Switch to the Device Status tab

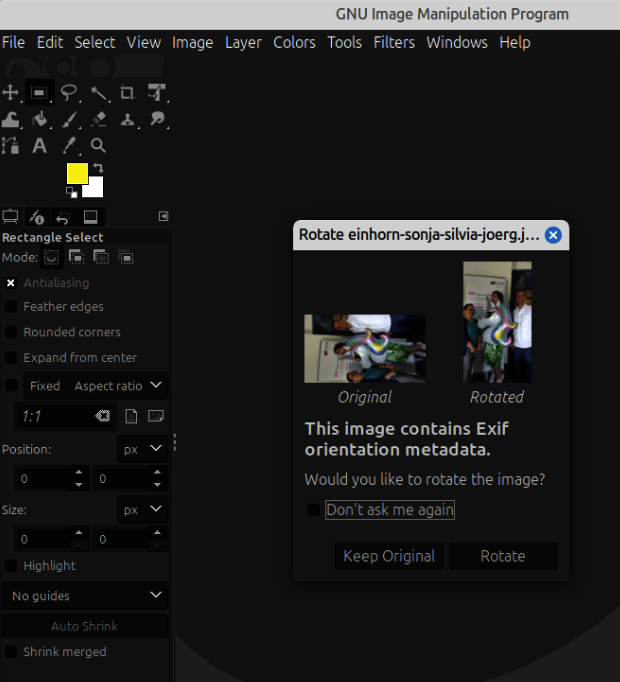pos(37,217)
